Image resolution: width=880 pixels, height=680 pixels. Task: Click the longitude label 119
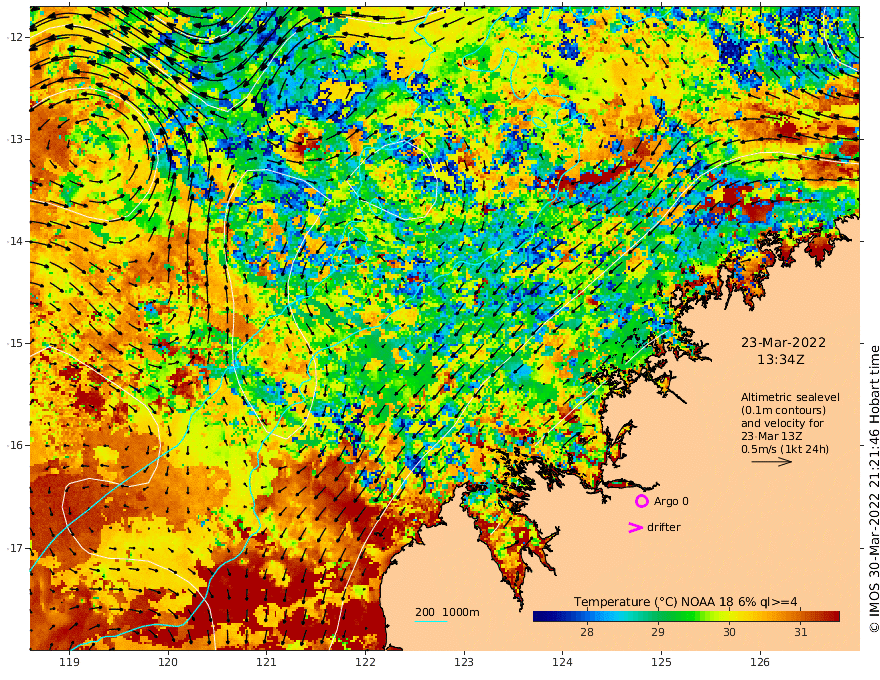pyautogui.click(x=69, y=662)
